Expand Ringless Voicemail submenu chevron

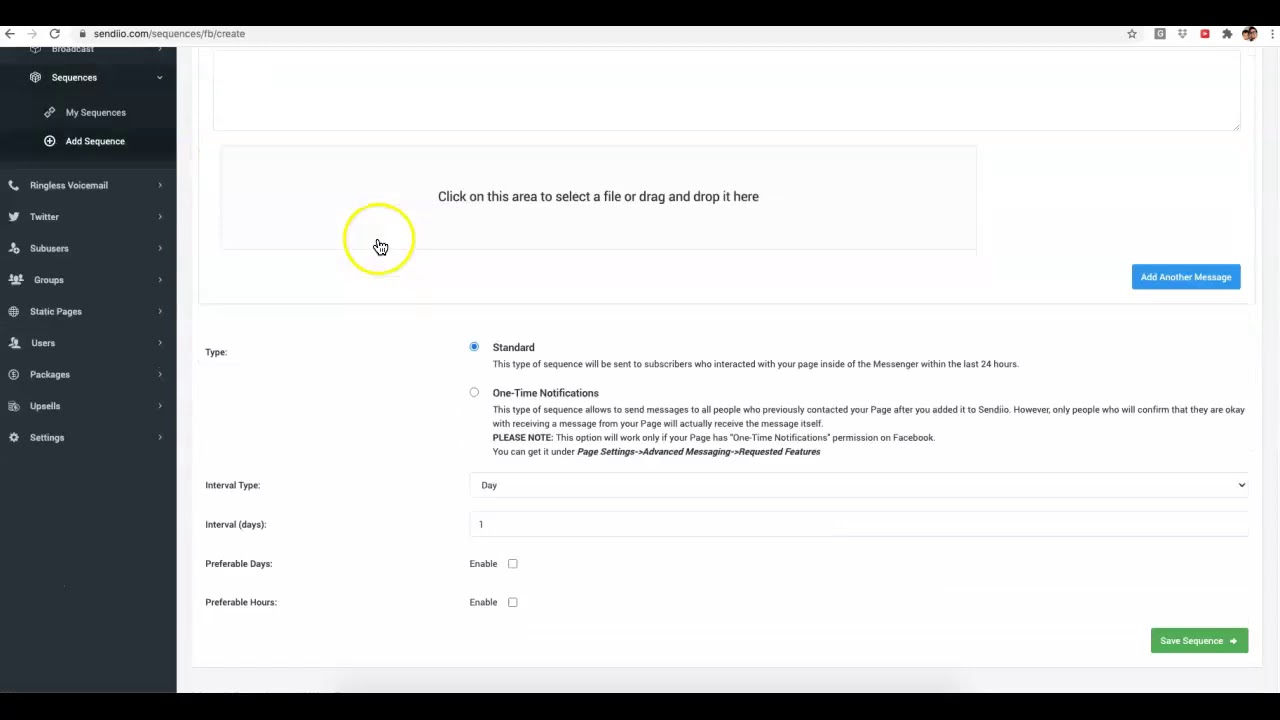160,185
